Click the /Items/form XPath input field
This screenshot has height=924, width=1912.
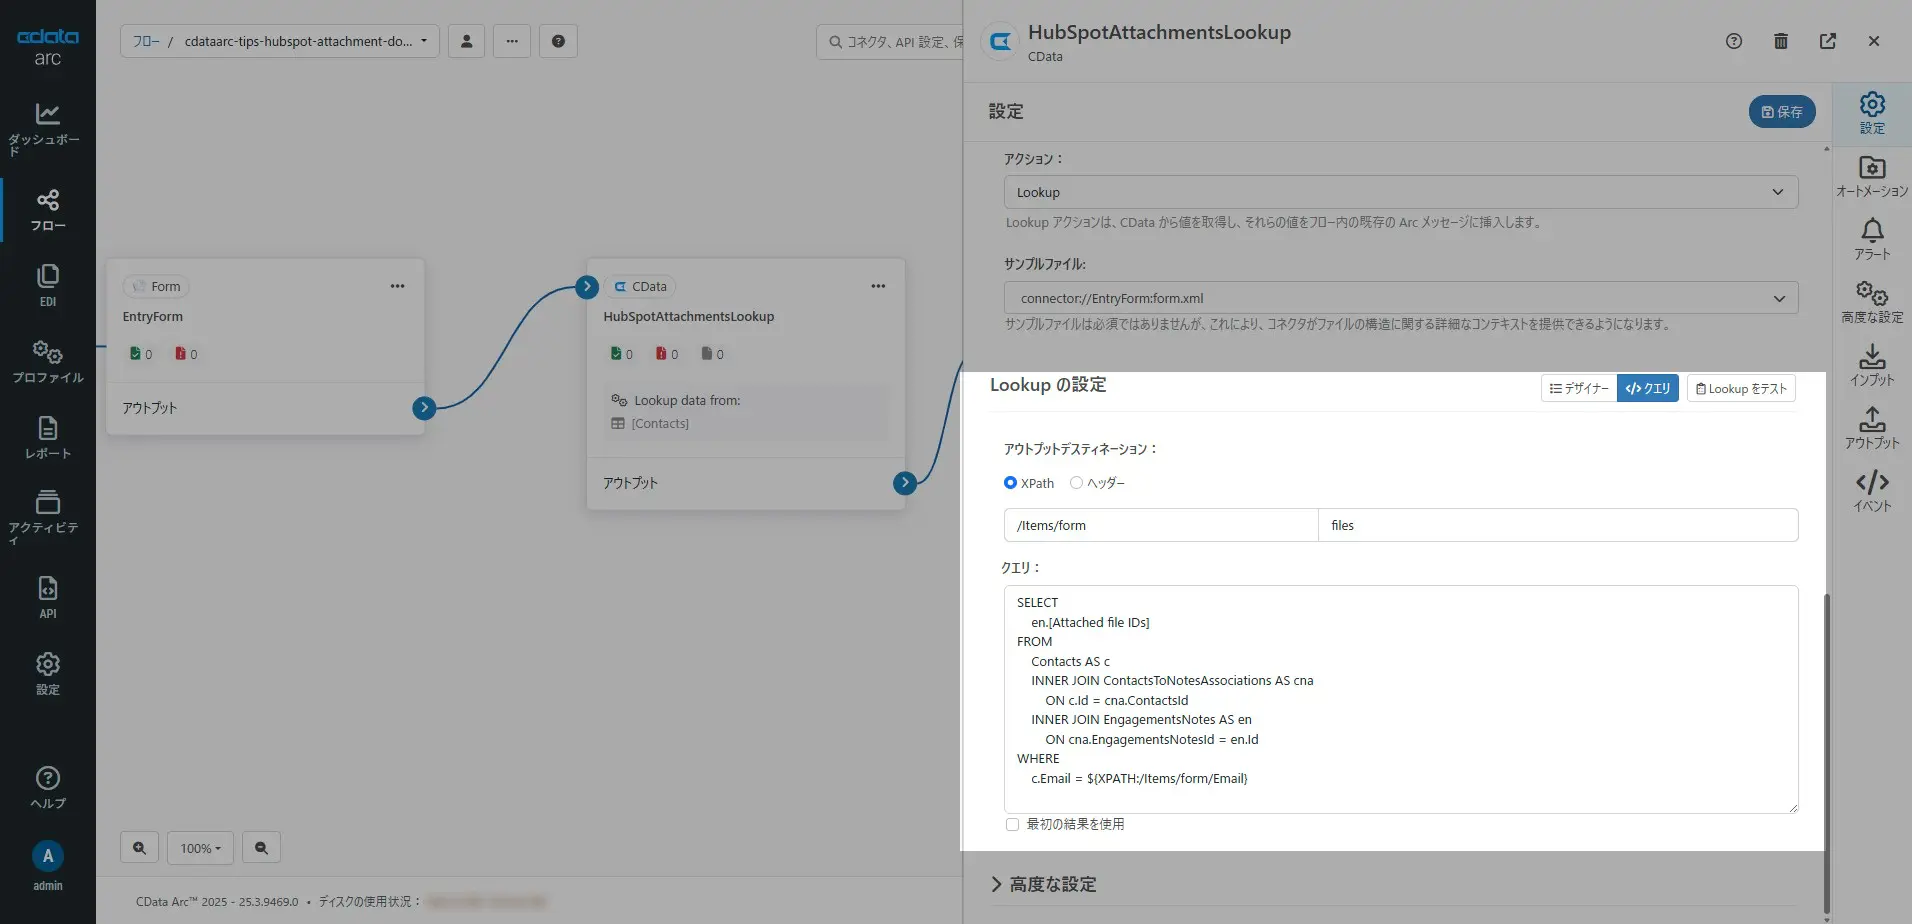click(1159, 524)
